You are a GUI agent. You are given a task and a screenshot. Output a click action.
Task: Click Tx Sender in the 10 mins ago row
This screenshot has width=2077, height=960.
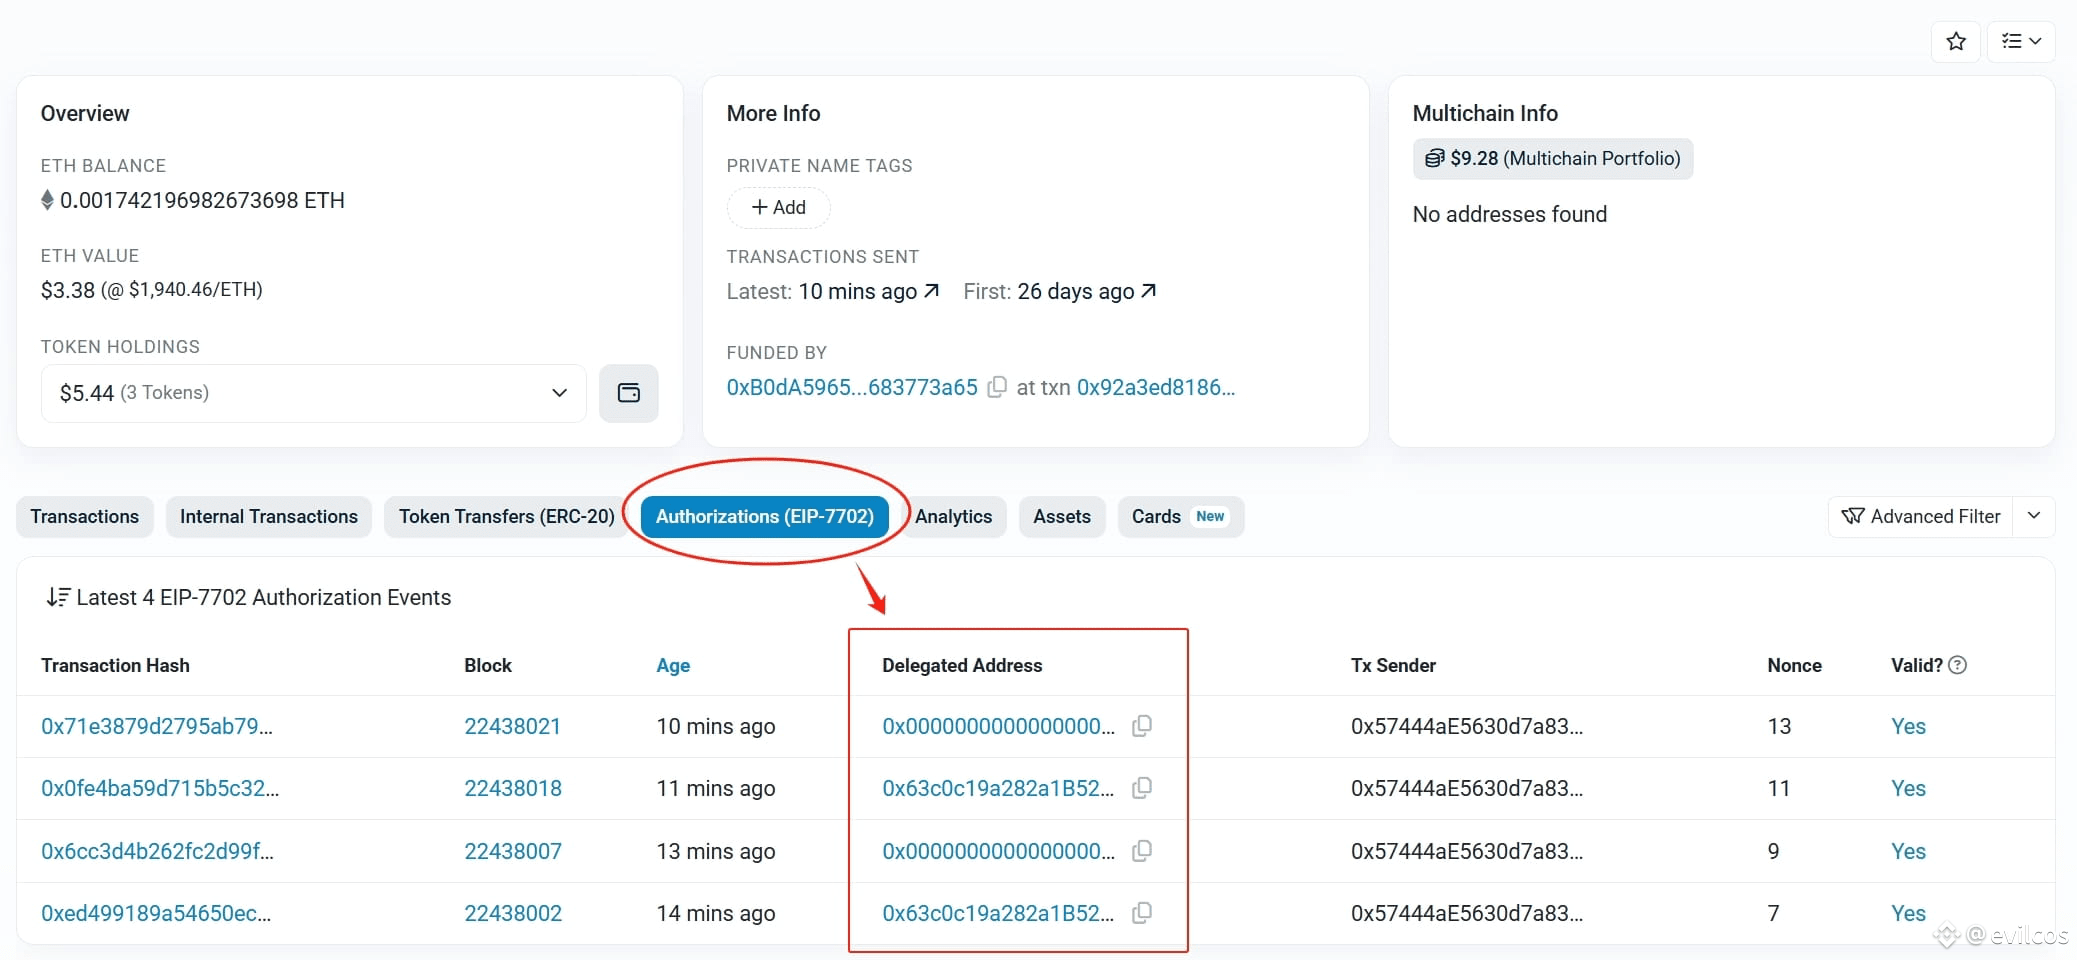coord(1467,726)
